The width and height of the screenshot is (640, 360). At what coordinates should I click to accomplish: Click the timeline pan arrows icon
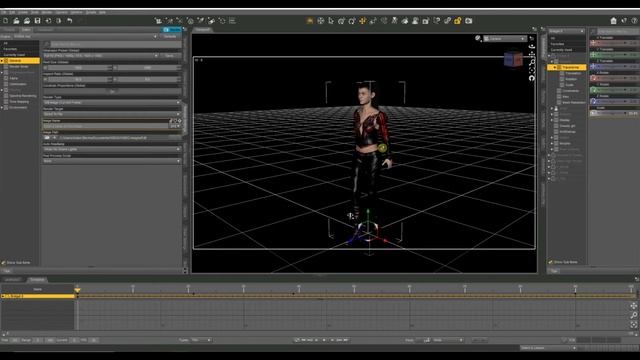(633, 306)
